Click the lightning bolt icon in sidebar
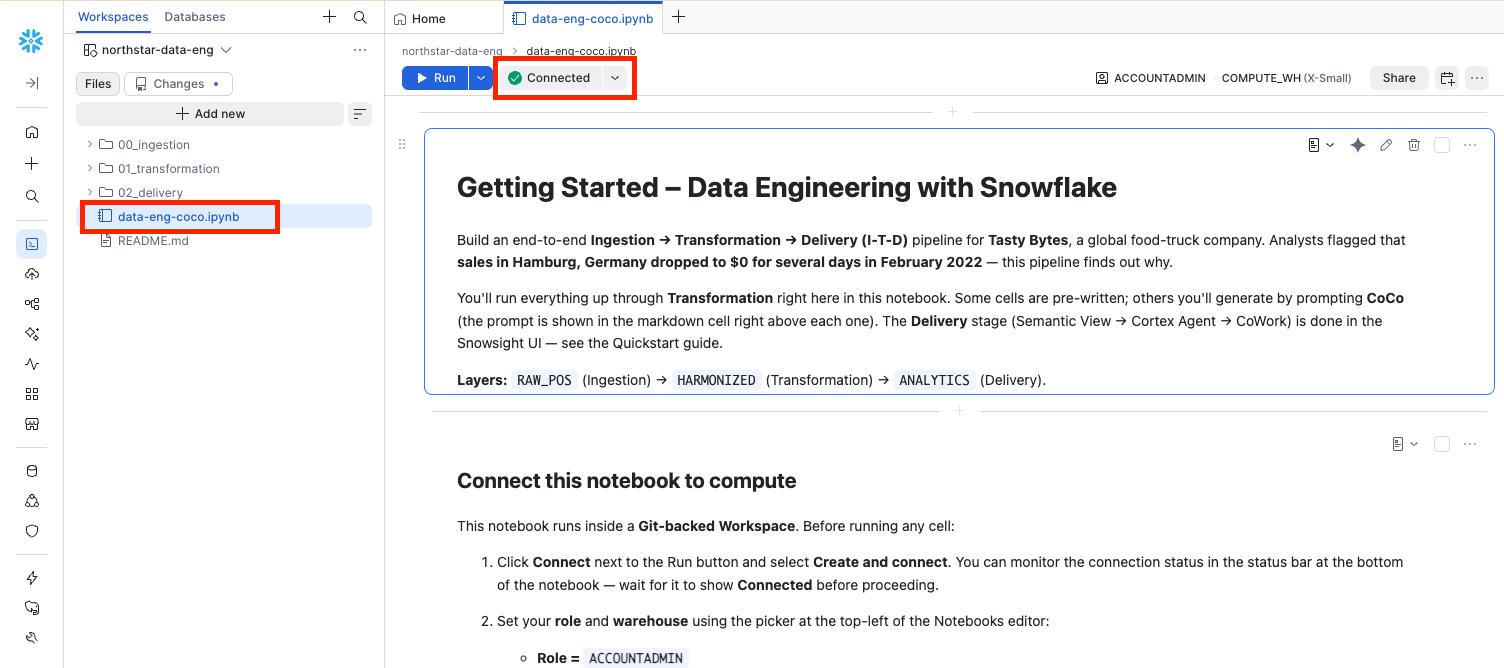 32,578
